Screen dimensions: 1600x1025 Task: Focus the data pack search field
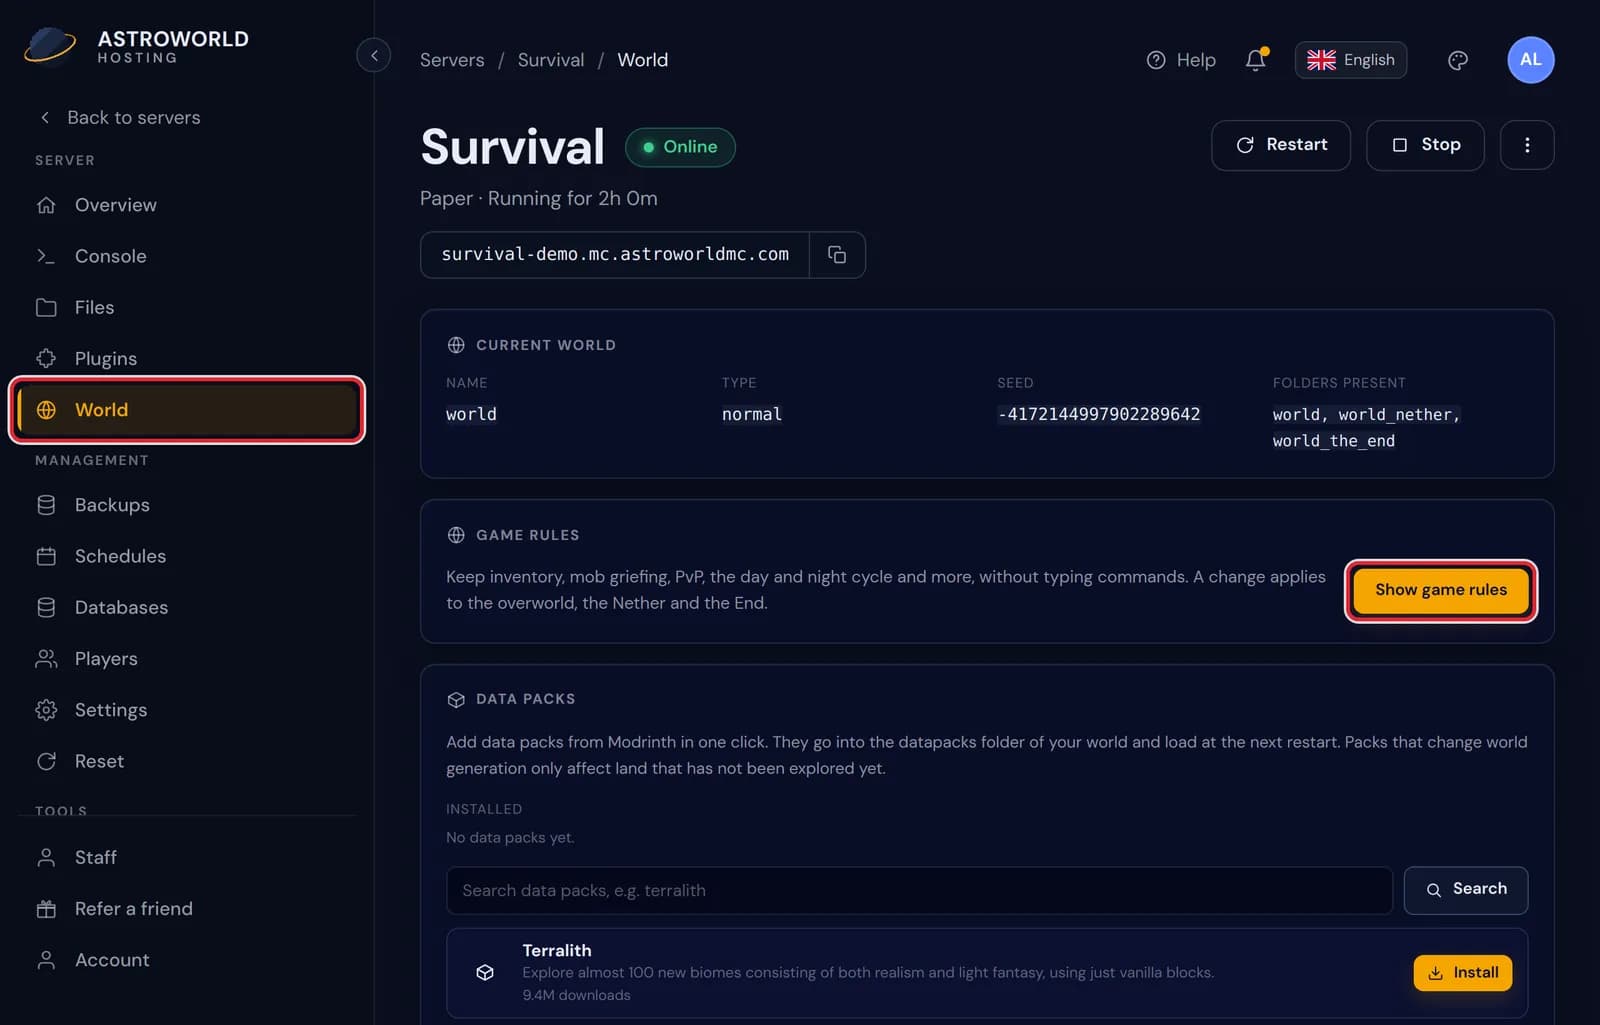pyautogui.click(x=919, y=890)
